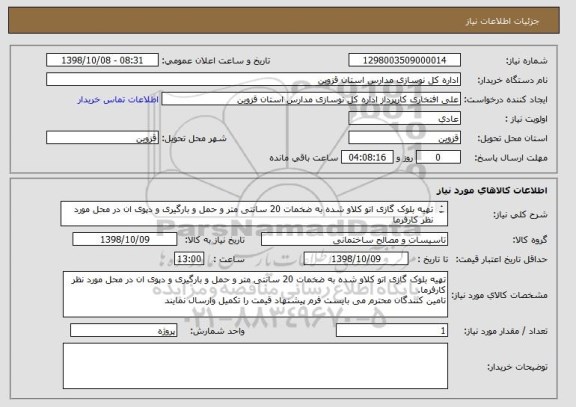Click the label حداقل تاریخ اعتبار قیمت
576x407 pixels.
pyautogui.click(x=502, y=259)
